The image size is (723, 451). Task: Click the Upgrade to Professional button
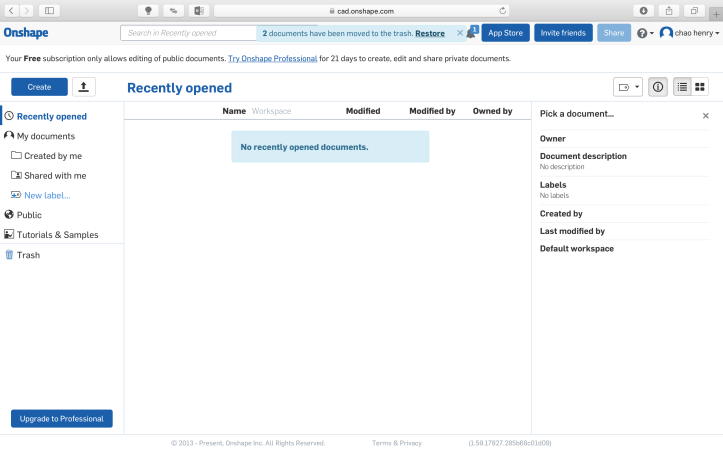[62, 418]
